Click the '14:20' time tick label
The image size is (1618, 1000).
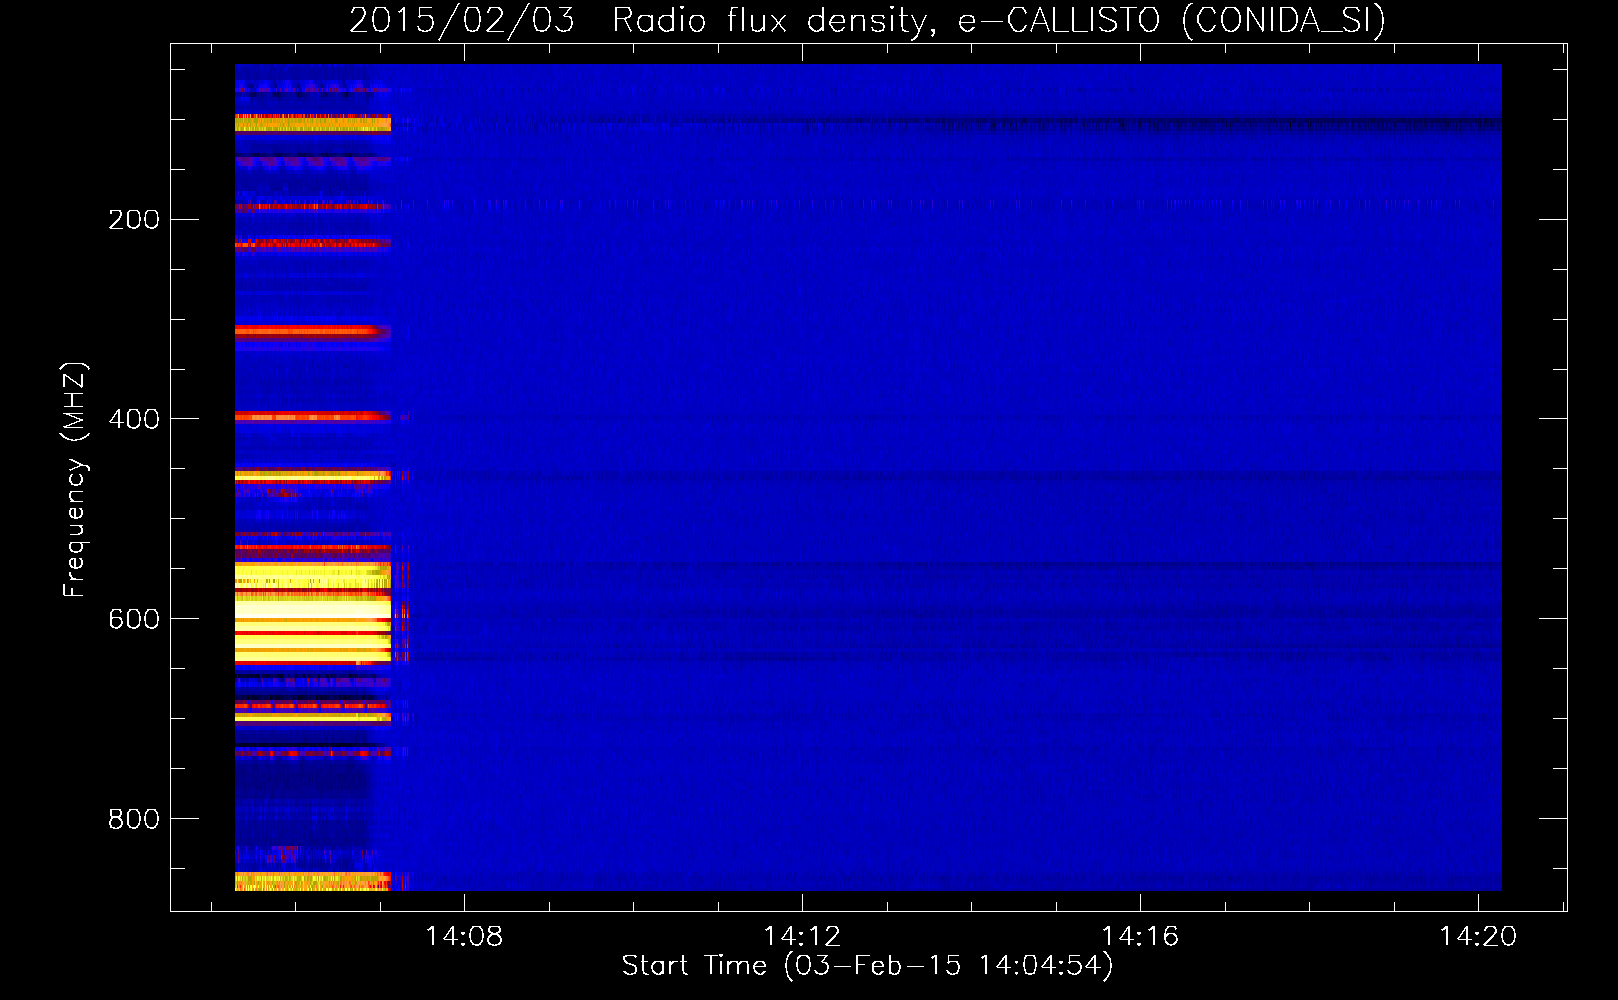coord(1478,937)
